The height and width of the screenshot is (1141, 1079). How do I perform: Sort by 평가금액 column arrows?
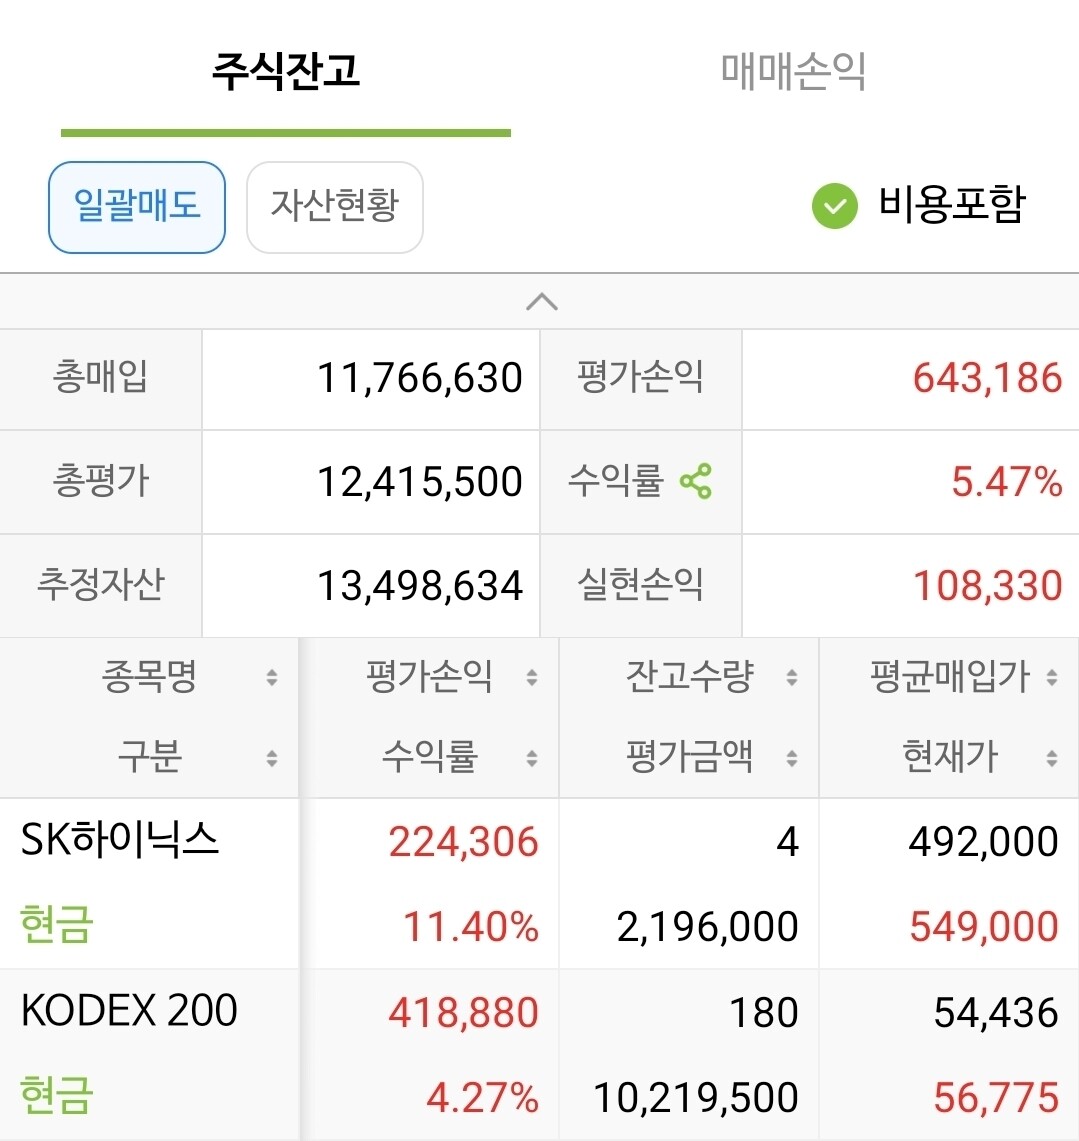tap(792, 758)
